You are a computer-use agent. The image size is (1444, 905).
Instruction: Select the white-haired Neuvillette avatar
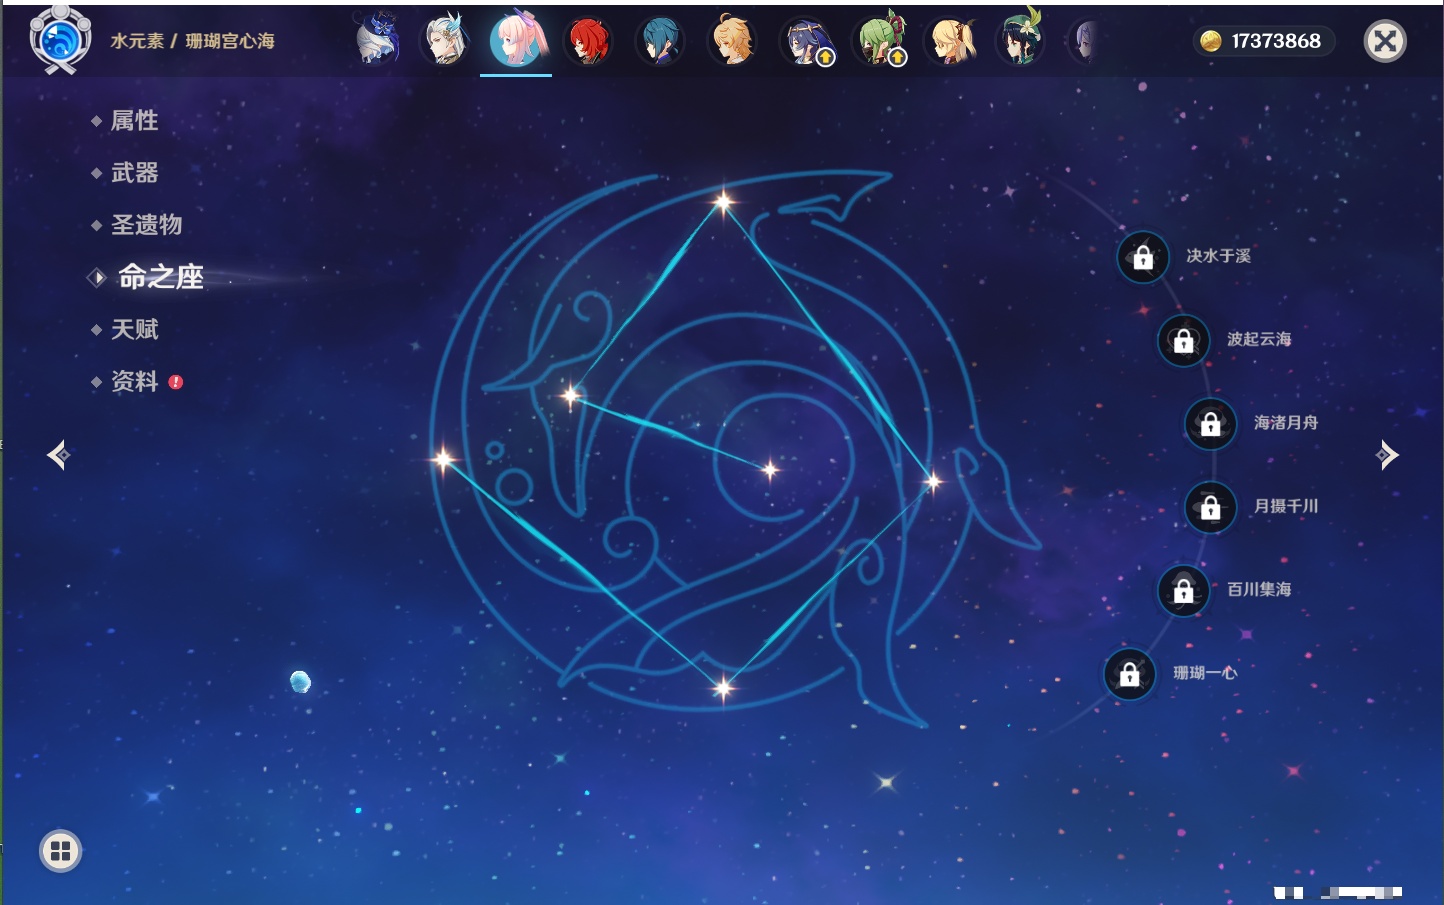445,40
